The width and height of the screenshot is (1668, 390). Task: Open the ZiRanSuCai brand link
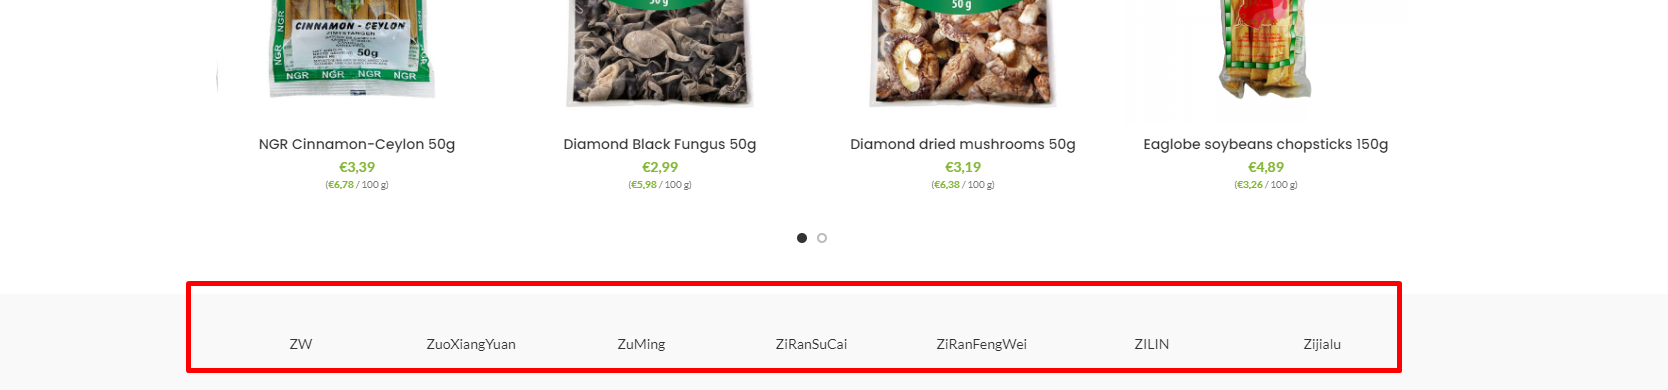point(811,344)
